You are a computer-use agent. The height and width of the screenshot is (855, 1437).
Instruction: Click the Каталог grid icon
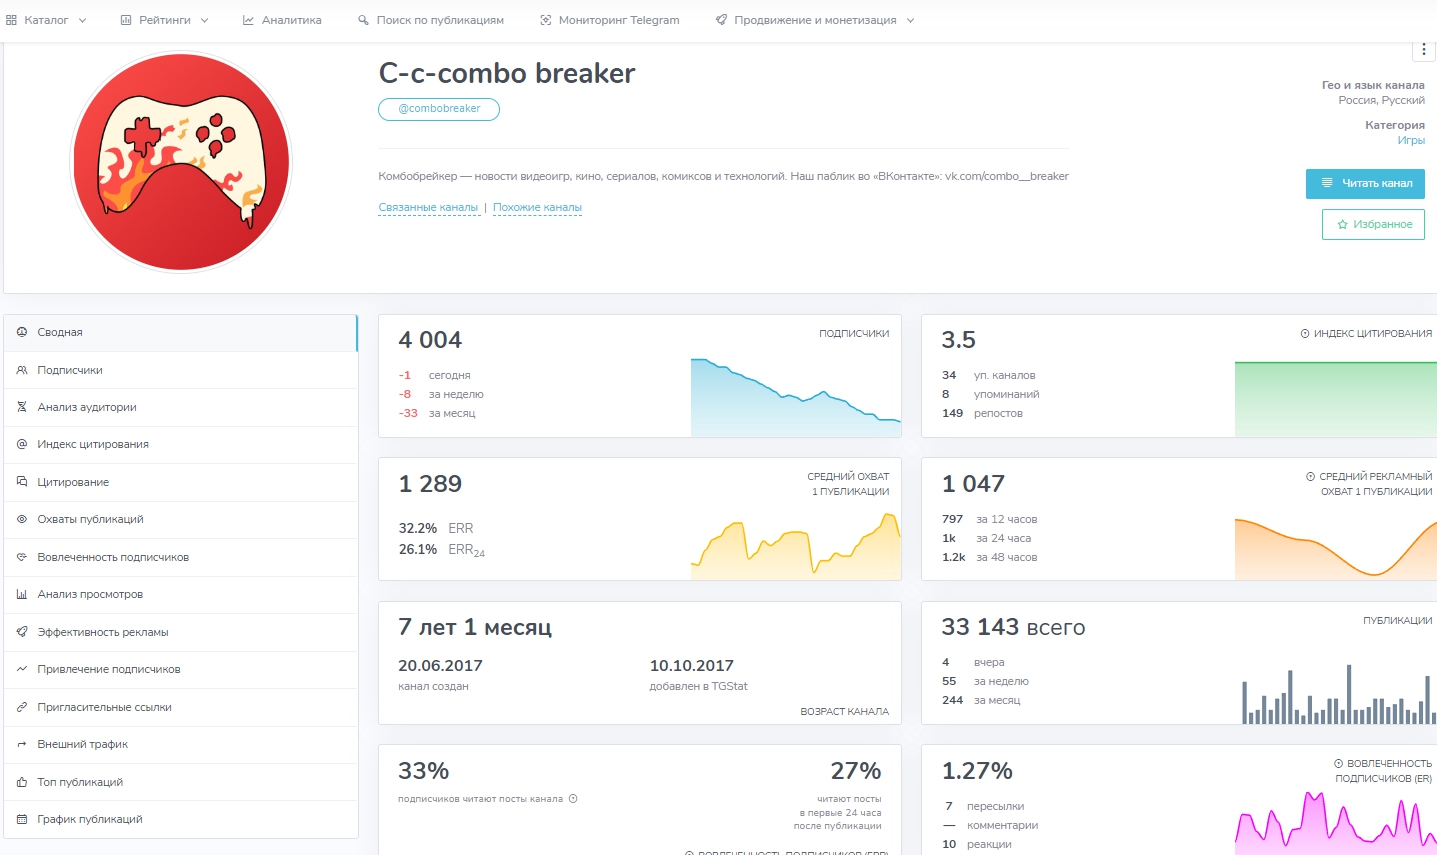pyautogui.click(x=11, y=20)
